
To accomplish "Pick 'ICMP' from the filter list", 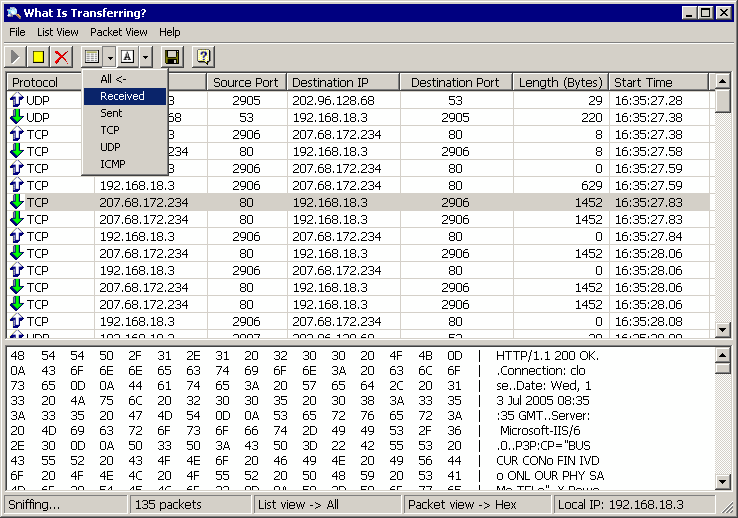I will (x=113, y=164).
